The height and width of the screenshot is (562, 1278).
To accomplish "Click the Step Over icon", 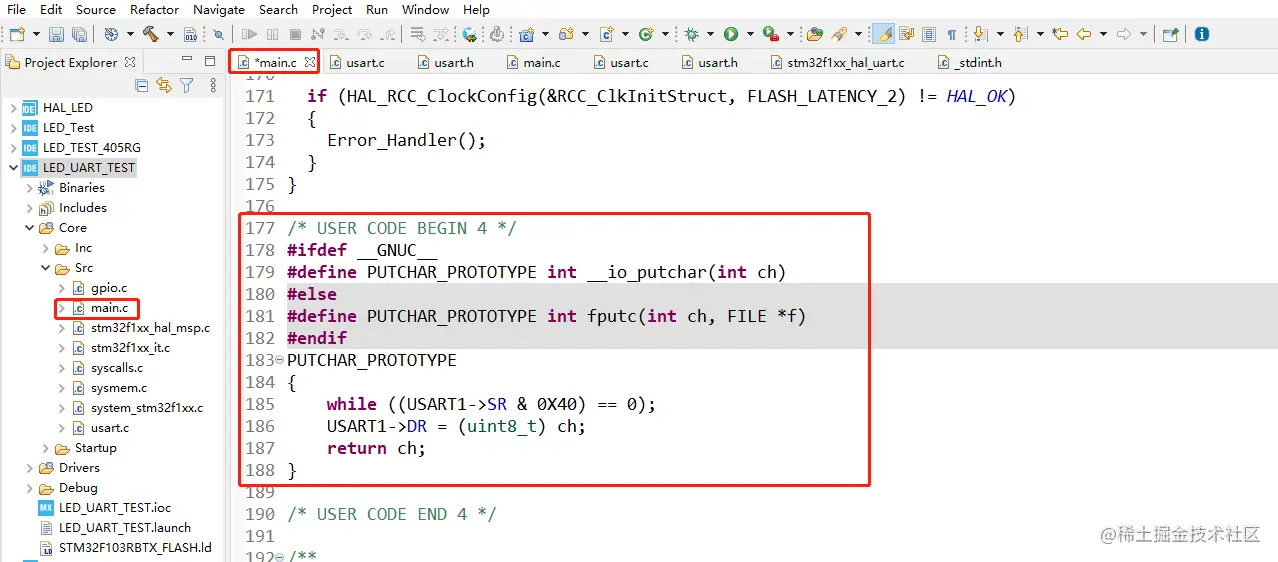I will tap(364, 34).
